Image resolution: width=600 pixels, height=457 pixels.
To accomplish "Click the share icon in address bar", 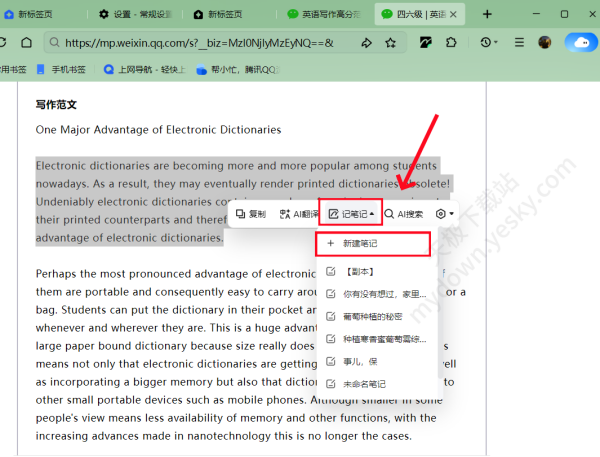I will (366, 43).
